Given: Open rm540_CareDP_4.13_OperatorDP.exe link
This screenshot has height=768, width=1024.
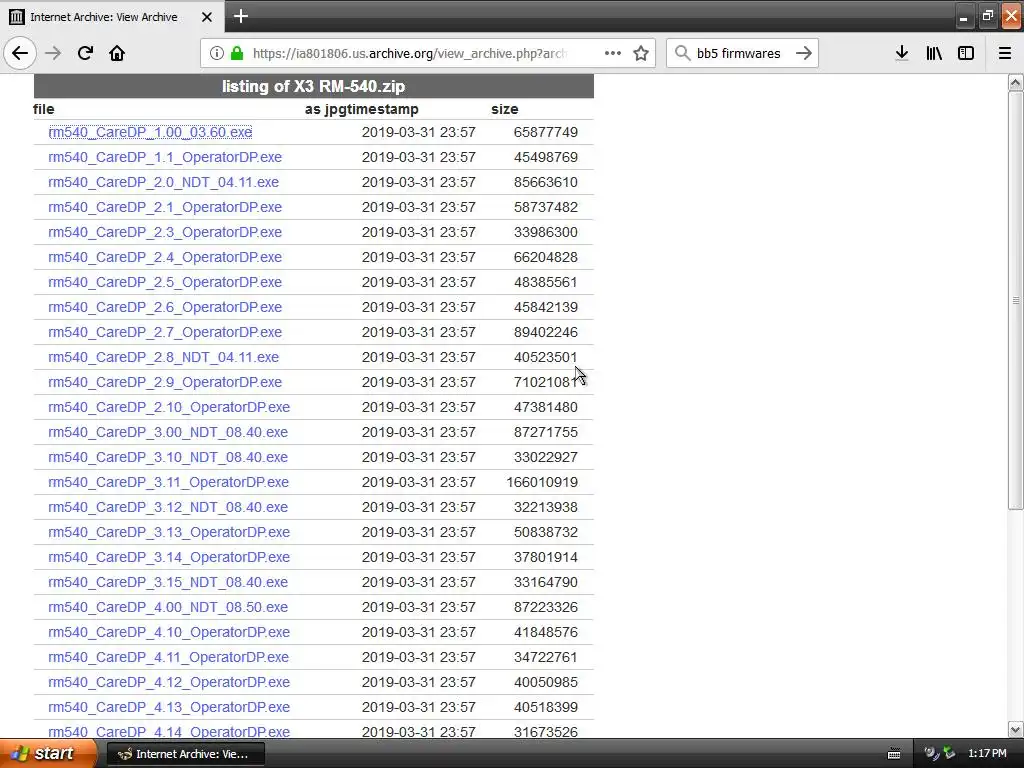Looking at the screenshot, I should point(169,707).
